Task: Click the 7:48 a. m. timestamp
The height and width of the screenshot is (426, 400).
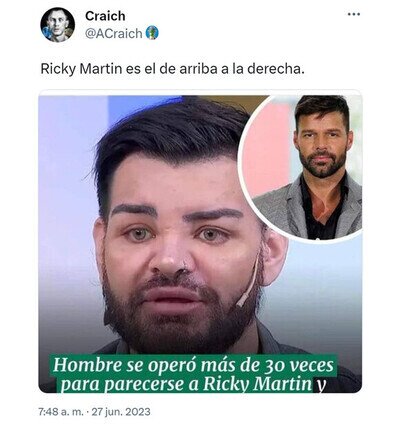Action: click(x=61, y=412)
